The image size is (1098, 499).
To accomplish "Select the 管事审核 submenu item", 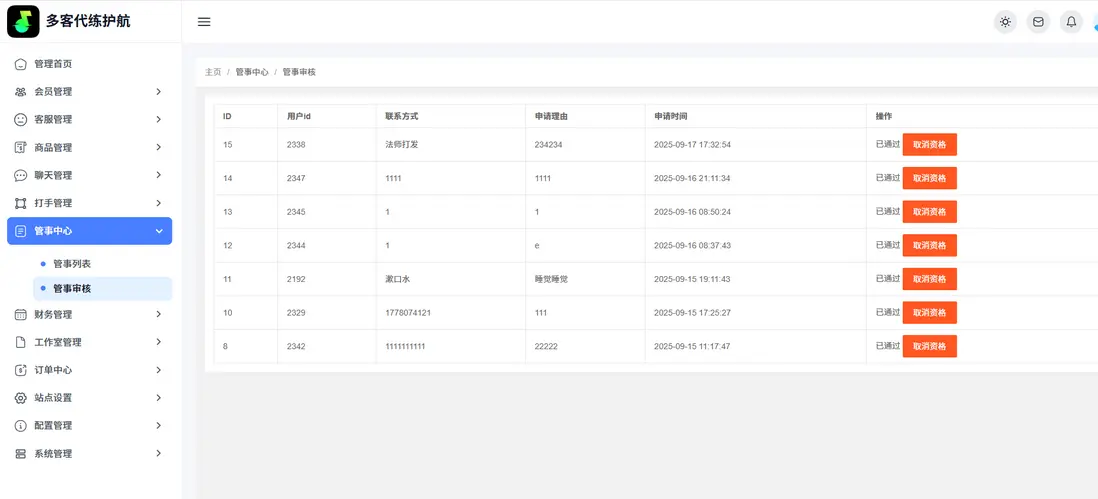I will [x=72, y=289].
